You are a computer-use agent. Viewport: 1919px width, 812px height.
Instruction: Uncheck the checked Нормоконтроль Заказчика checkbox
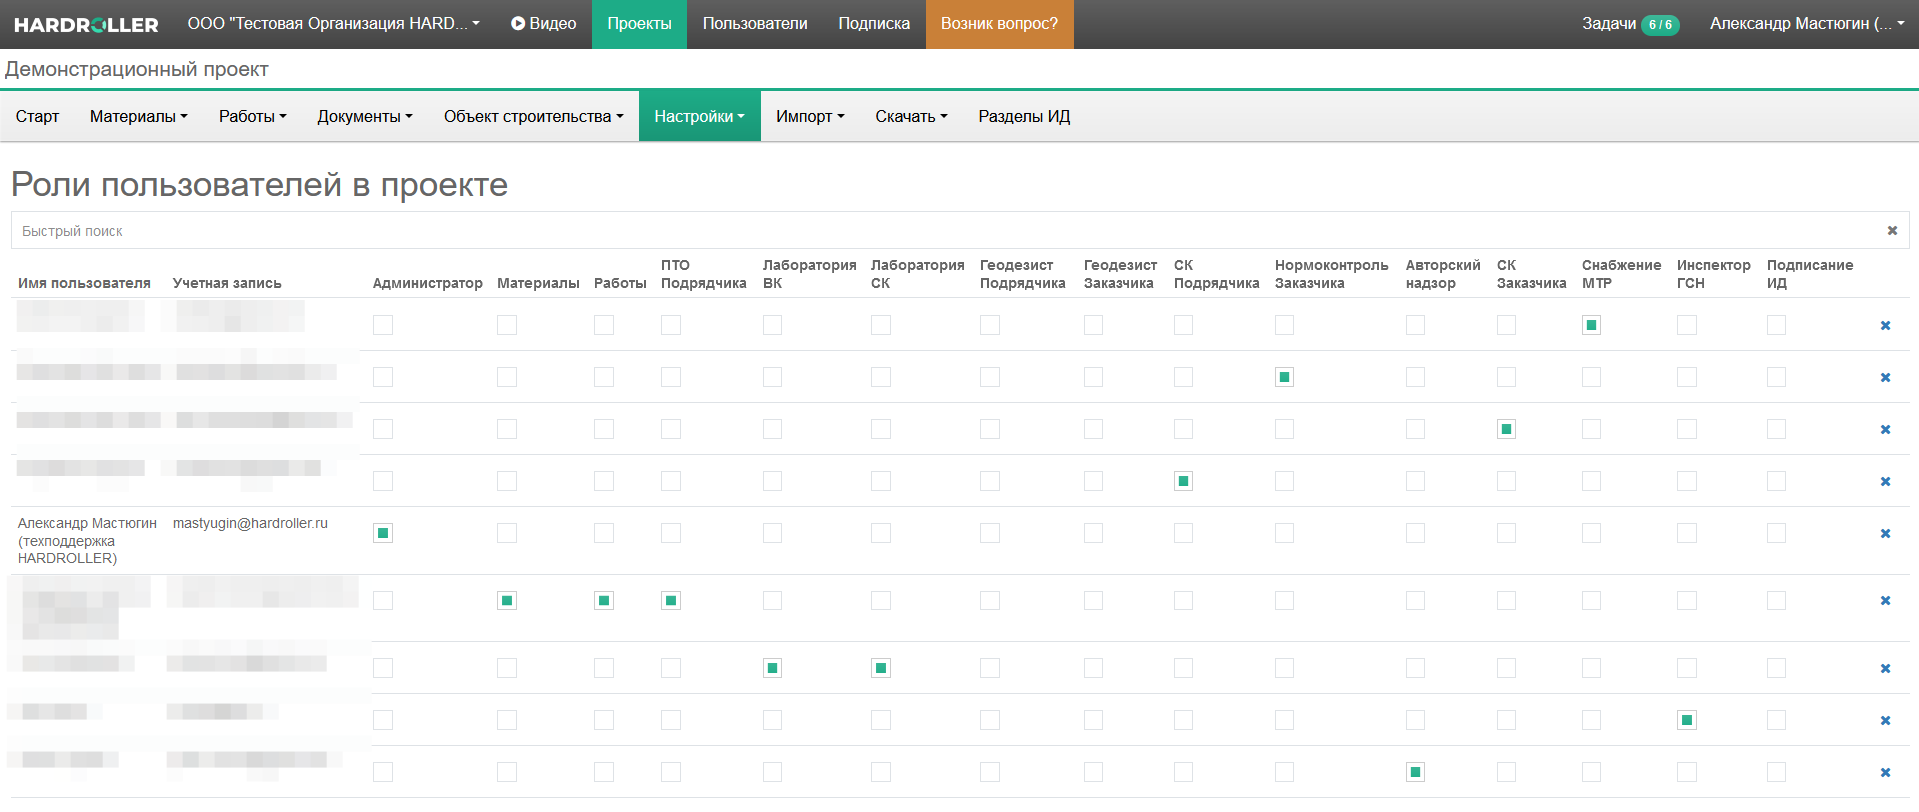point(1285,377)
